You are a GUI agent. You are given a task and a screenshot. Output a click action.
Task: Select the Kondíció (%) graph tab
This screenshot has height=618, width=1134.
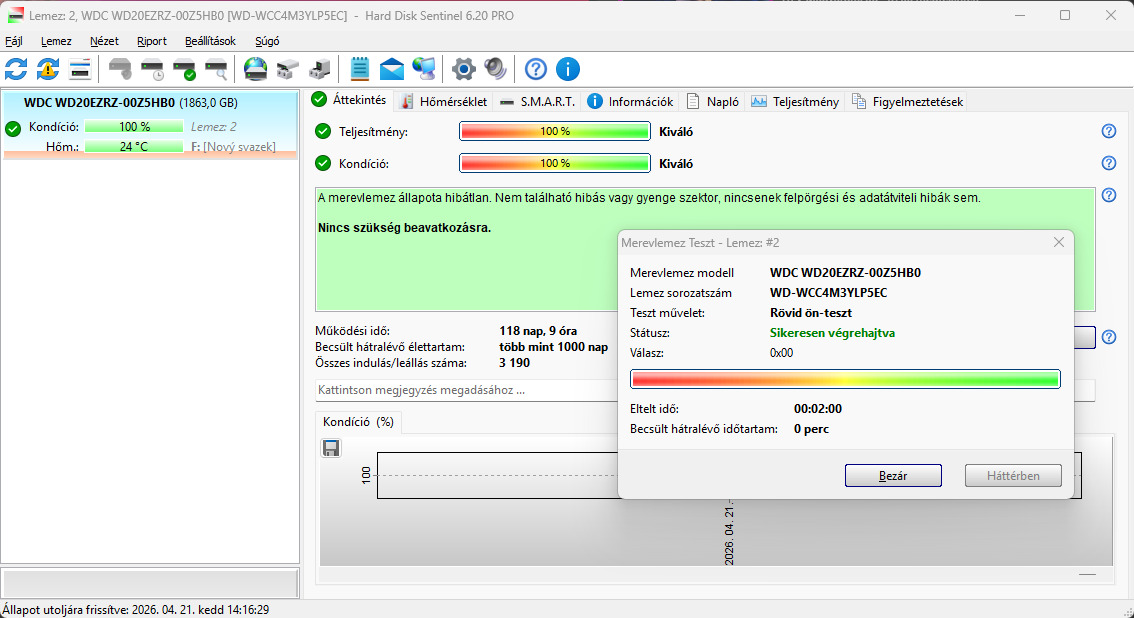point(359,422)
